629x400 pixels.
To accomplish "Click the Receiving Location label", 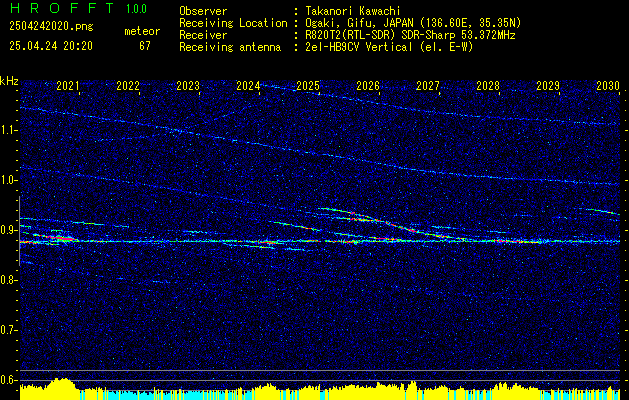I will click(x=233, y=23).
